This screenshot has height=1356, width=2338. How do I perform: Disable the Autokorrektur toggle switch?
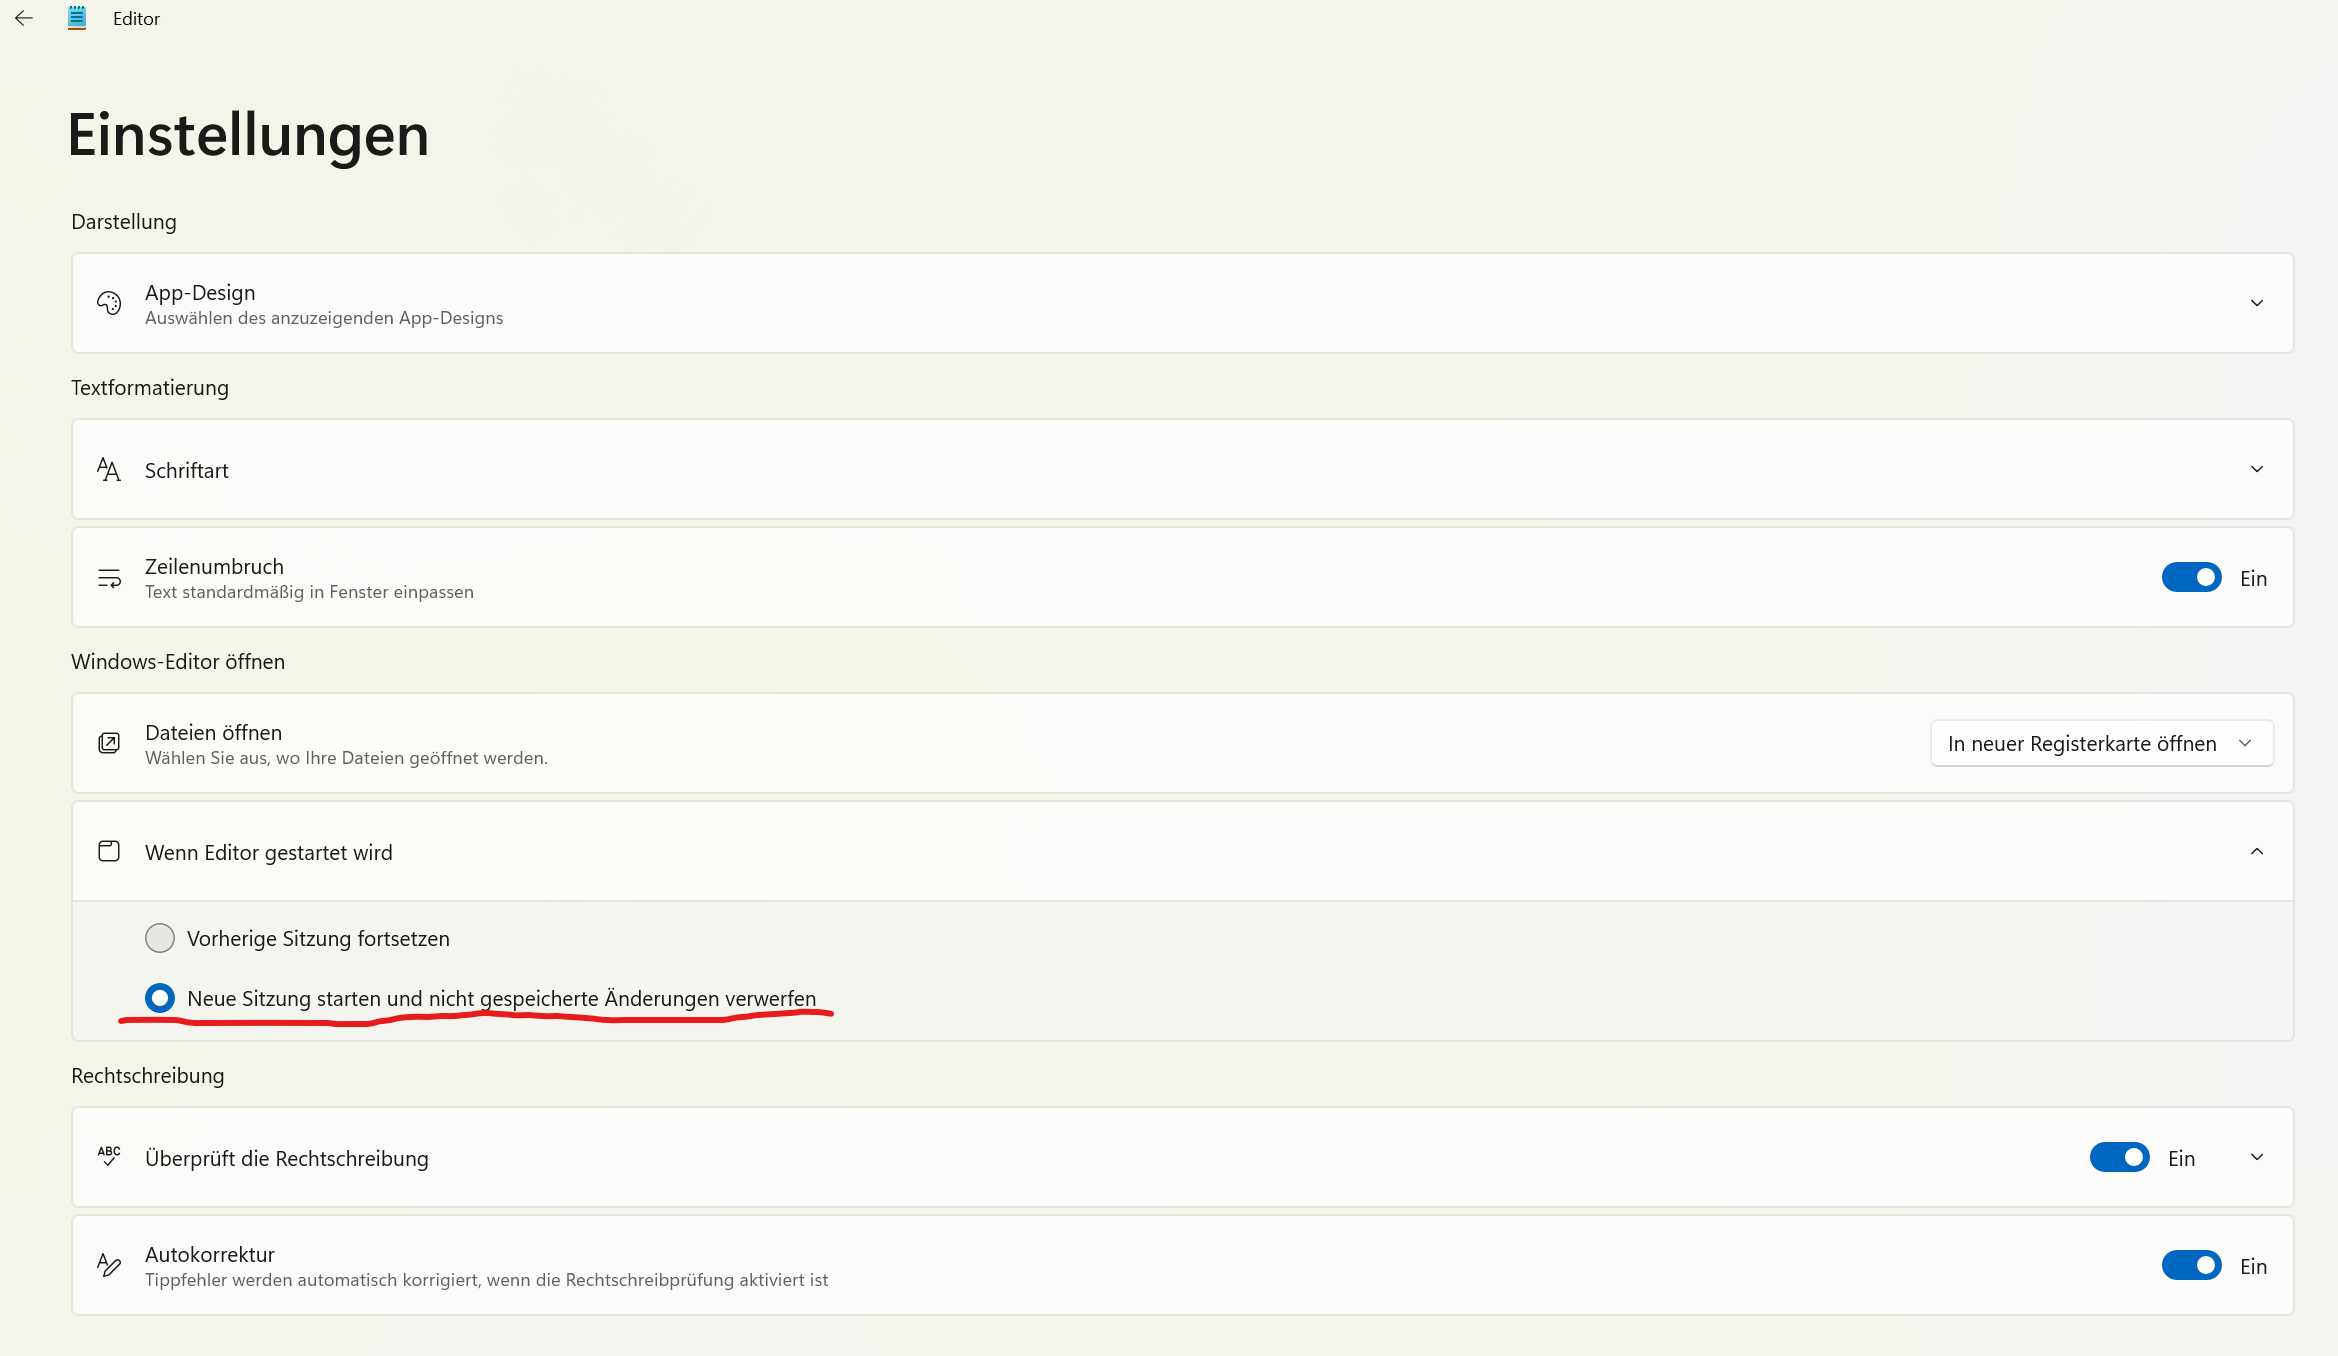(x=2191, y=1265)
